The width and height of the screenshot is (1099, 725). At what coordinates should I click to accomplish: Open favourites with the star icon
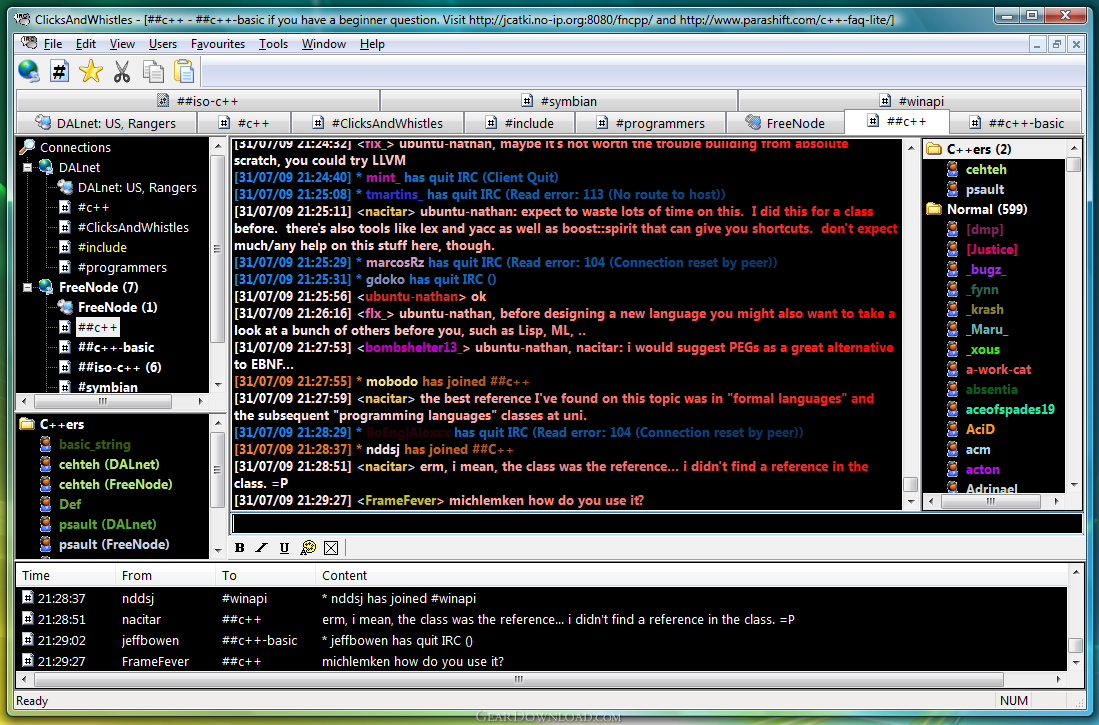click(90, 72)
